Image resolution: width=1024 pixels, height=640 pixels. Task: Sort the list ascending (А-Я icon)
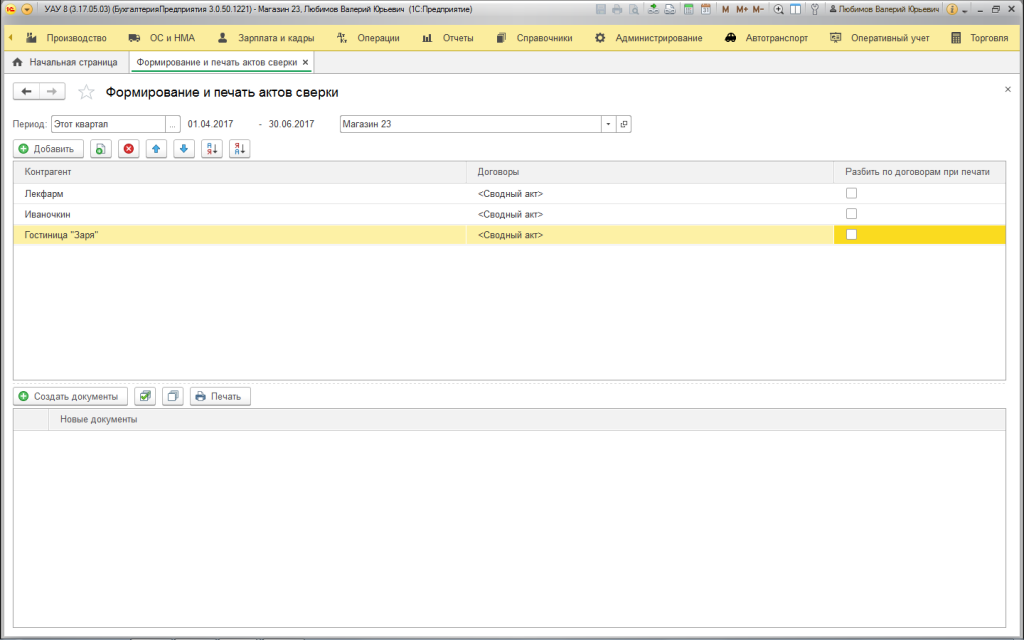click(x=212, y=149)
